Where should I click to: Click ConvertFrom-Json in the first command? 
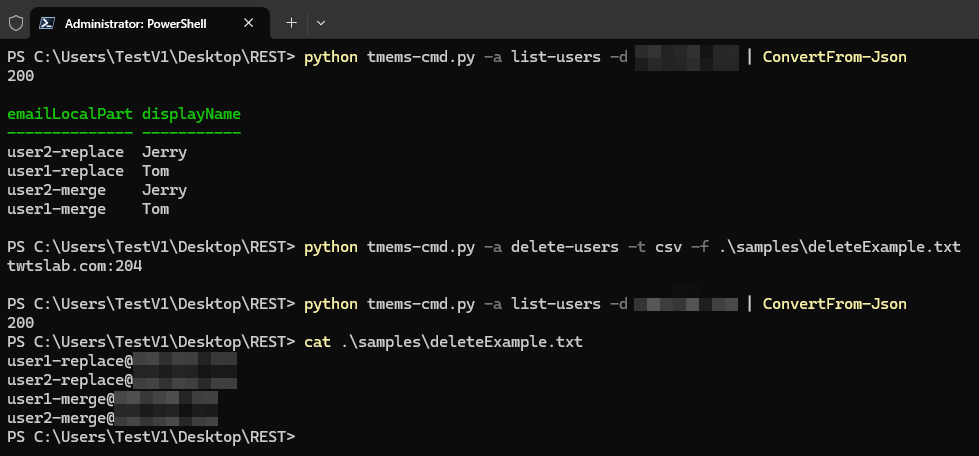834,57
